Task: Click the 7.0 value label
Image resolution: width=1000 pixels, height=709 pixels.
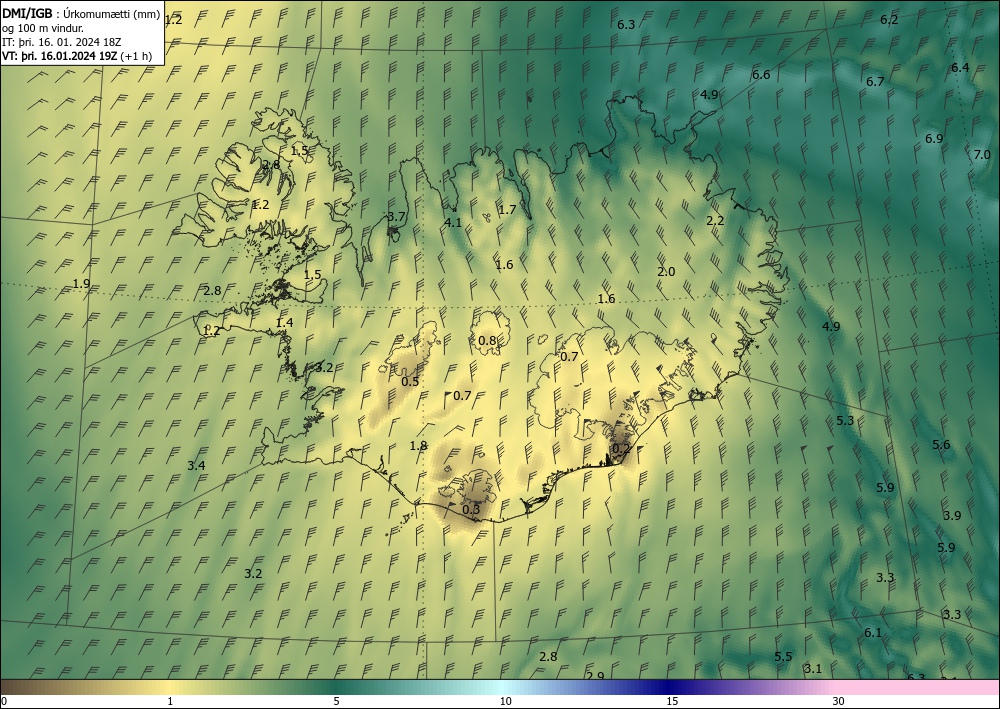Action: click(x=982, y=154)
